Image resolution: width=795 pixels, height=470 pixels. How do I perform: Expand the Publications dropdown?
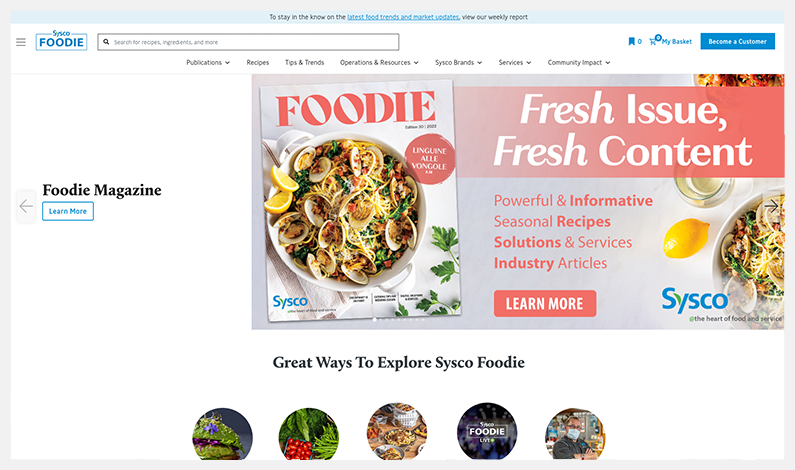(208, 63)
